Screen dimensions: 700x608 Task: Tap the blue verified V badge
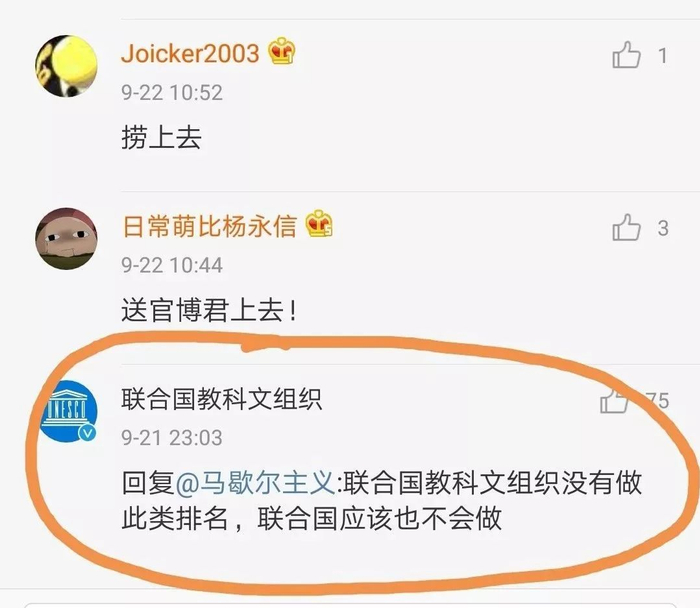(88, 432)
